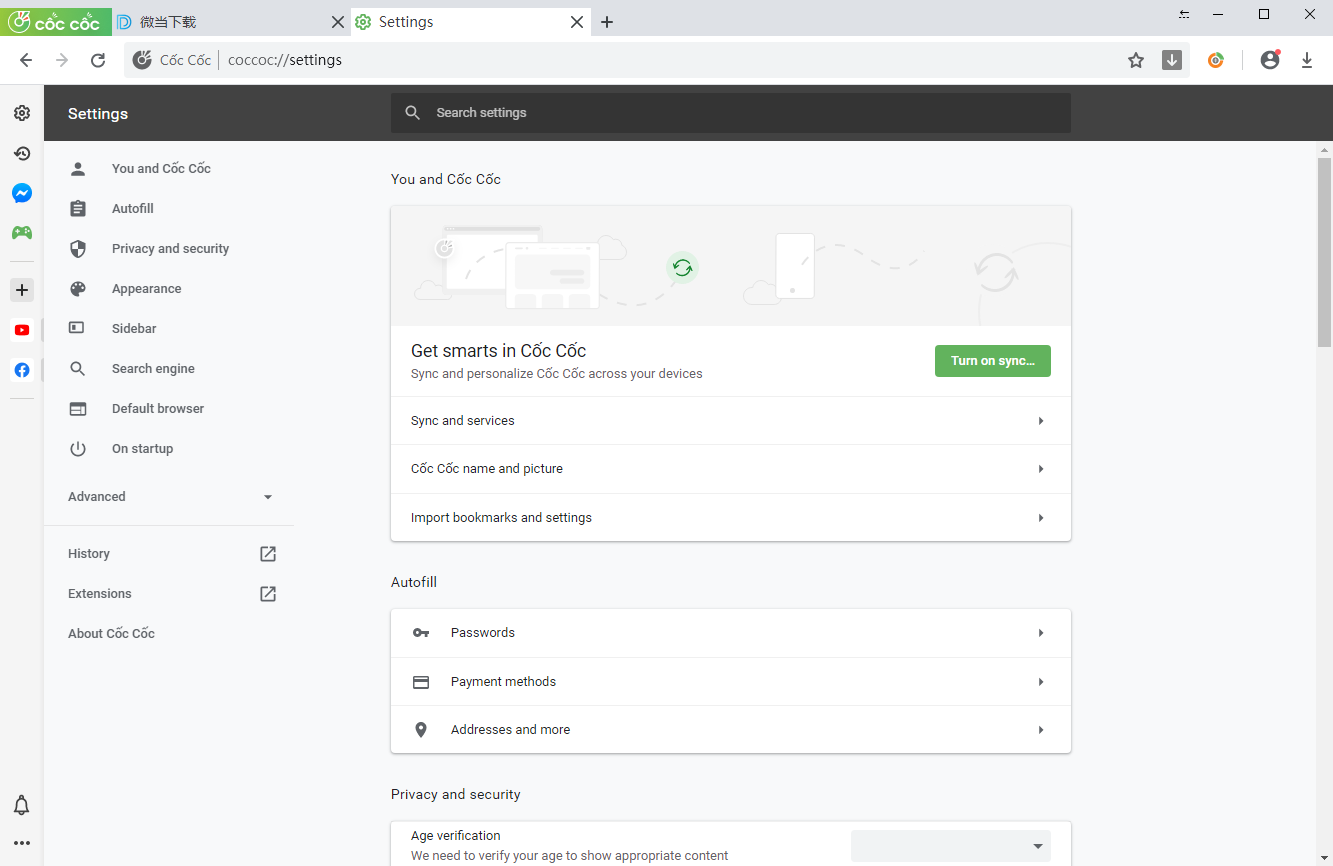Click the Addresses location pin icon
The height and width of the screenshot is (866, 1333).
[x=421, y=730]
